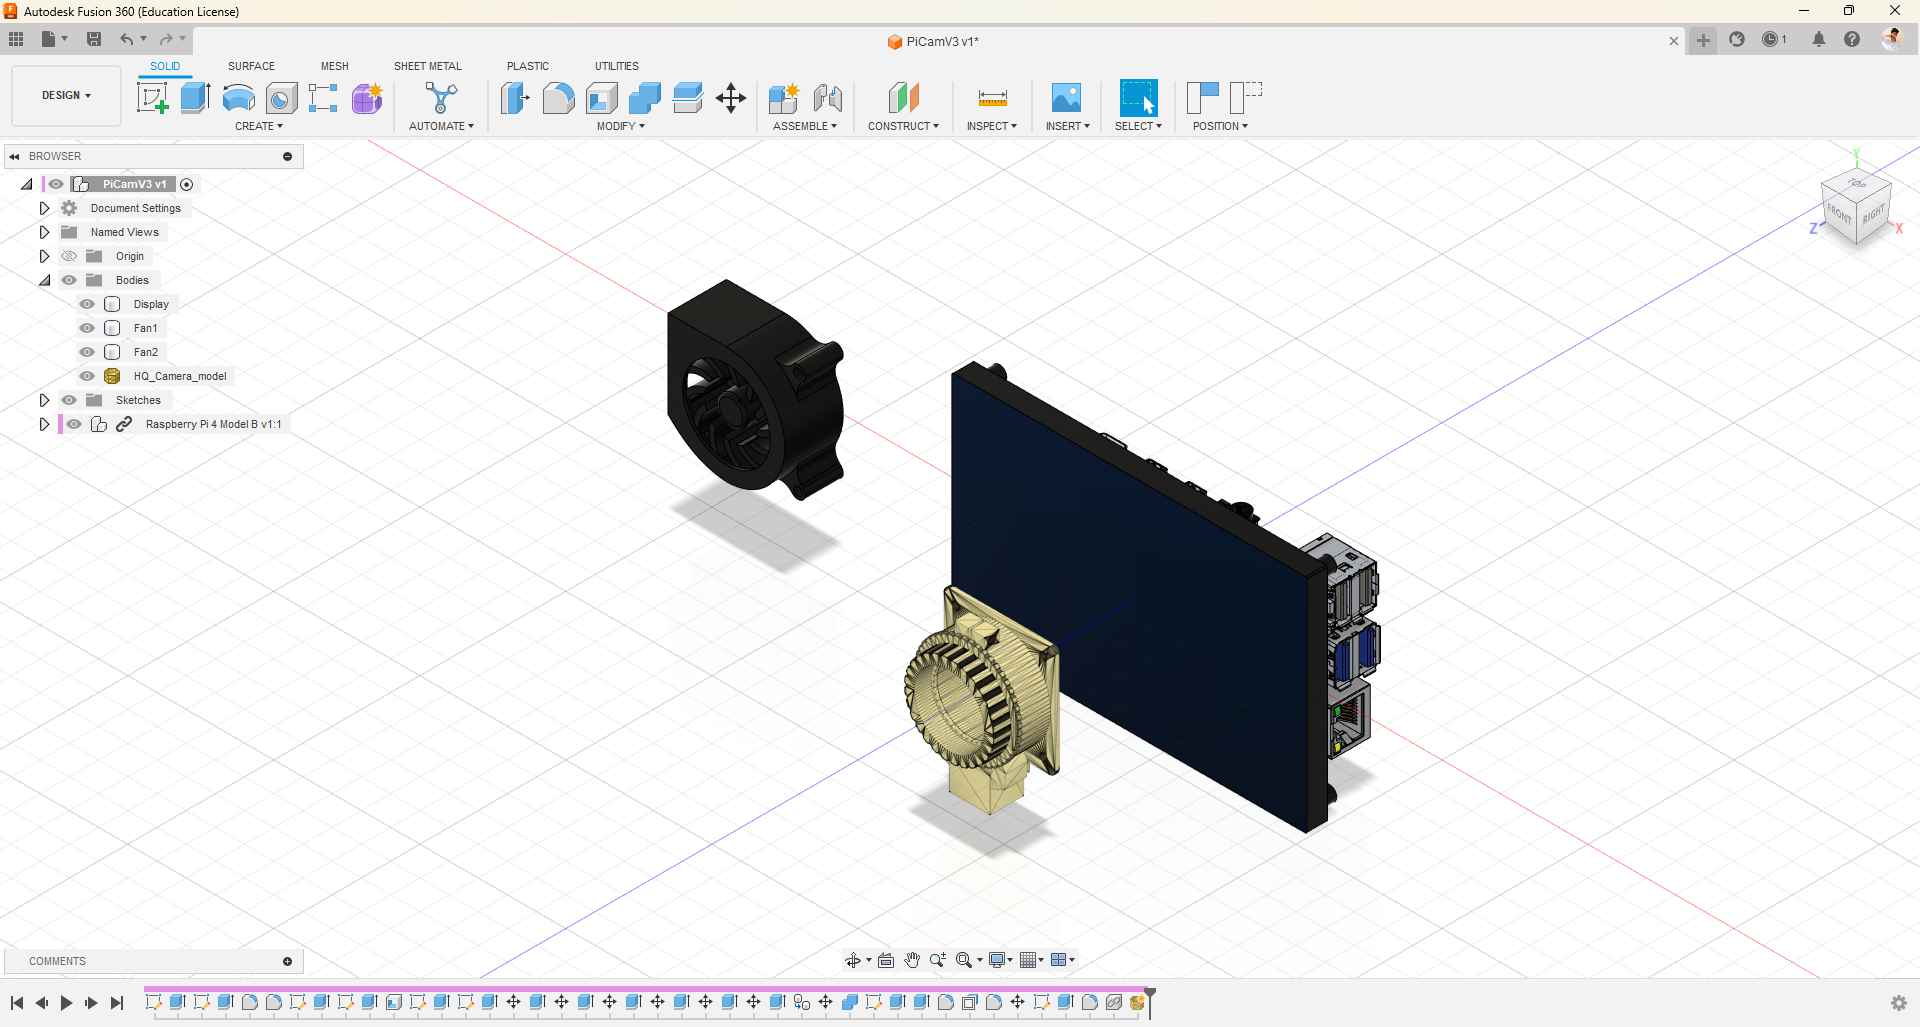Select the Revolve tool
The height and width of the screenshot is (1027, 1920).
(x=238, y=98)
